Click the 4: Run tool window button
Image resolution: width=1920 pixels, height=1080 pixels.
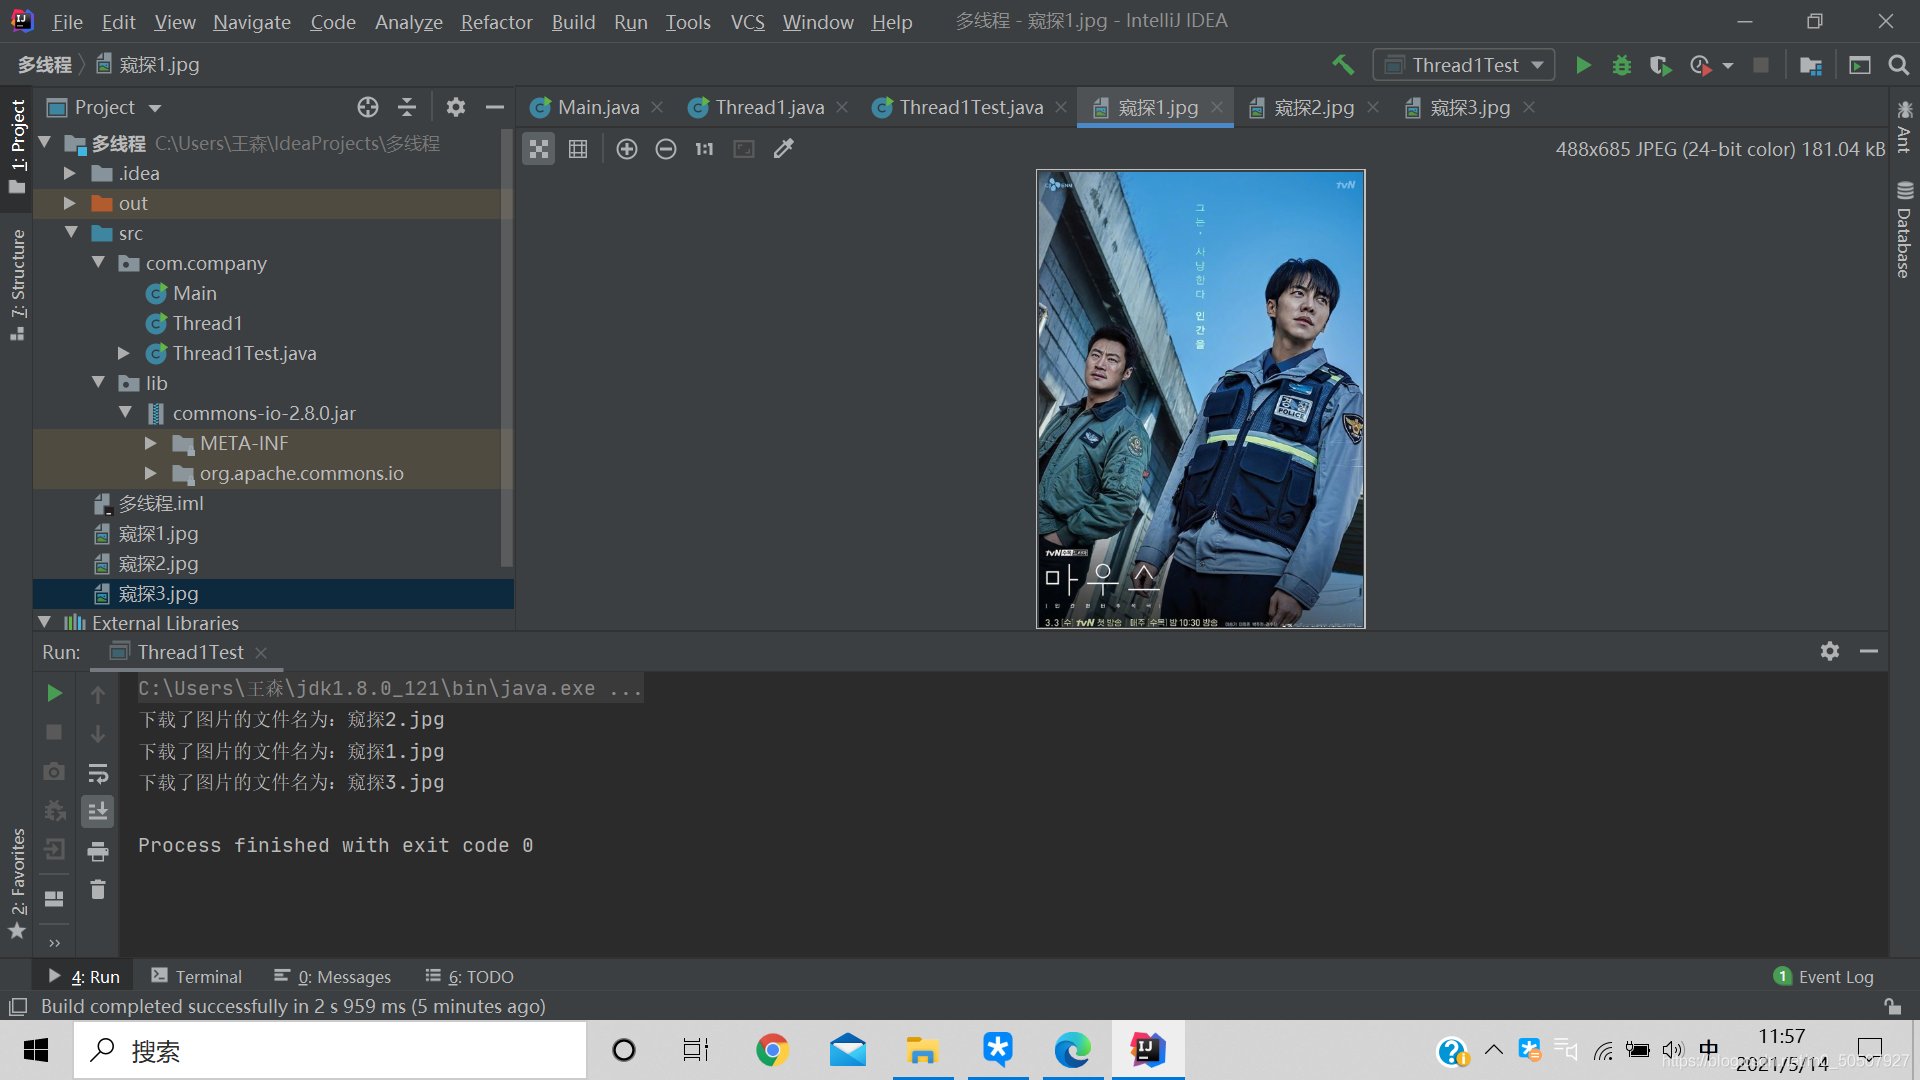click(x=85, y=977)
